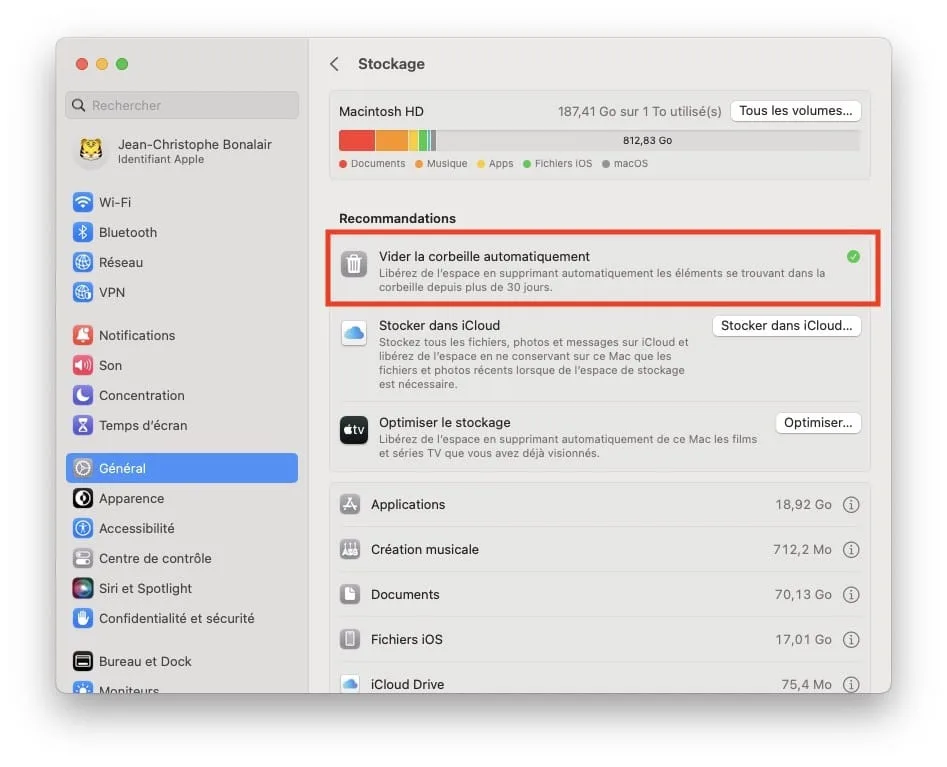Show info for Création musicale storage

tap(851, 550)
